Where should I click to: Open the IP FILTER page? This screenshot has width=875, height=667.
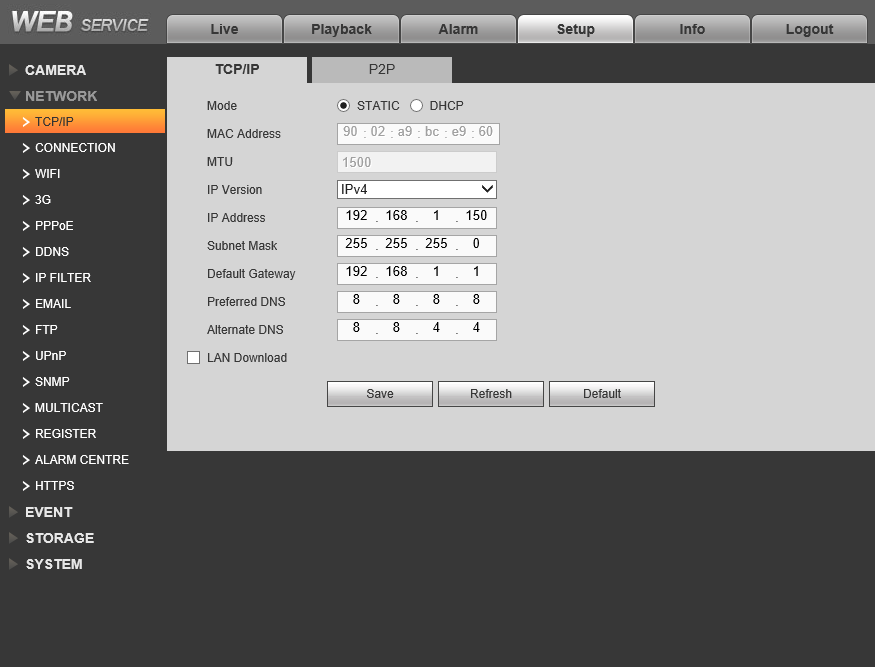click(x=62, y=277)
